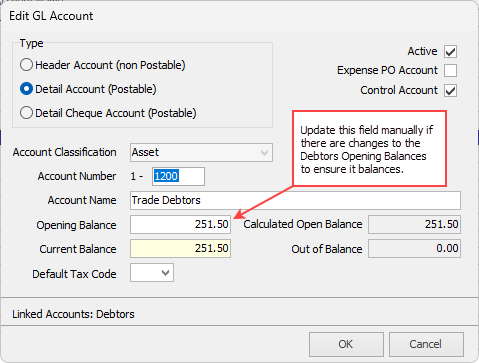Toggle the Control Account checkbox

(450, 90)
